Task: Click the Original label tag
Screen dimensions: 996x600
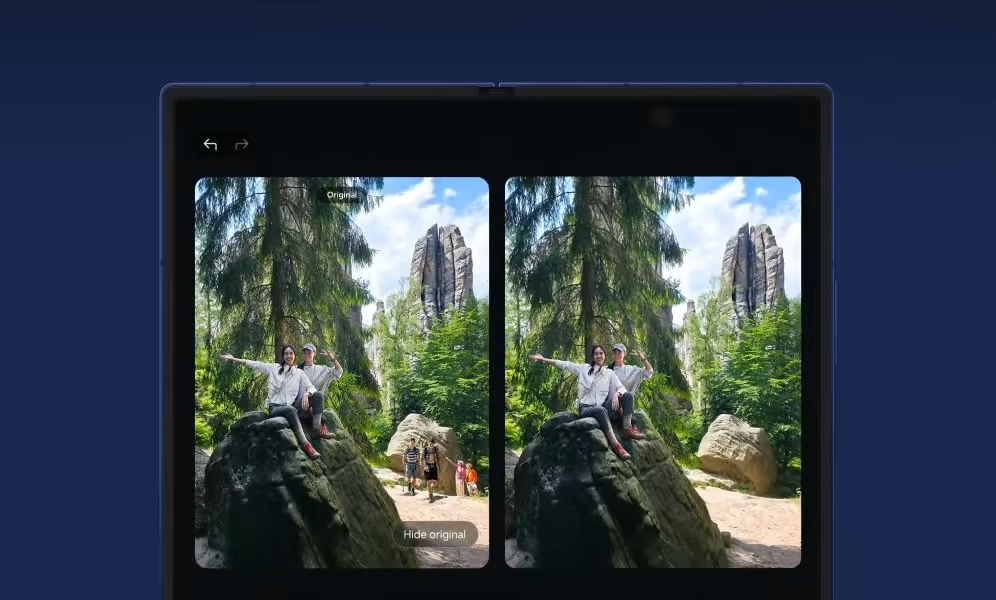Action: pos(341,195)
